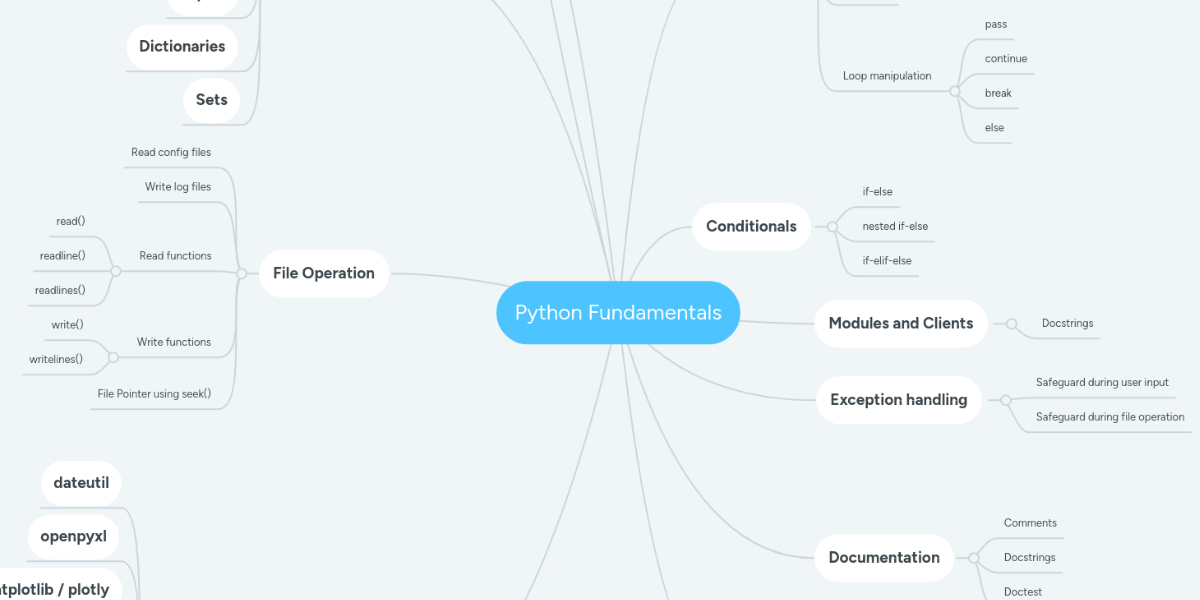Image resolution: width=1200 pixels, height=600 pixels.
Task: Select the Doctest leaf under Documentation
Action: click(x=1022, y=591)
